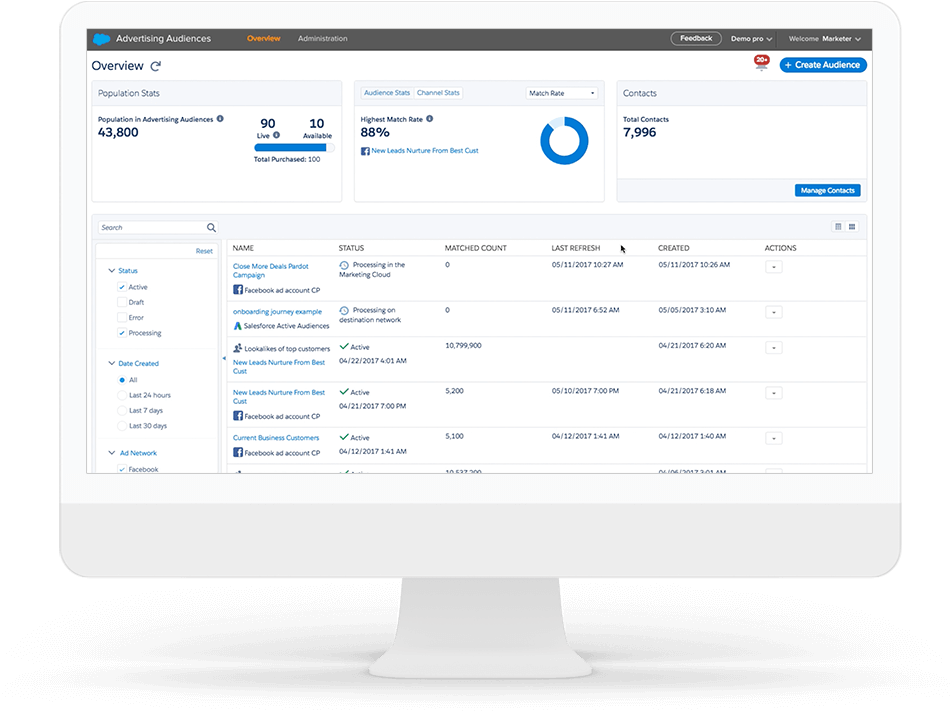Uncheck the Processing status filter
This screenshot has width=952, height=712.
(122, 333)
